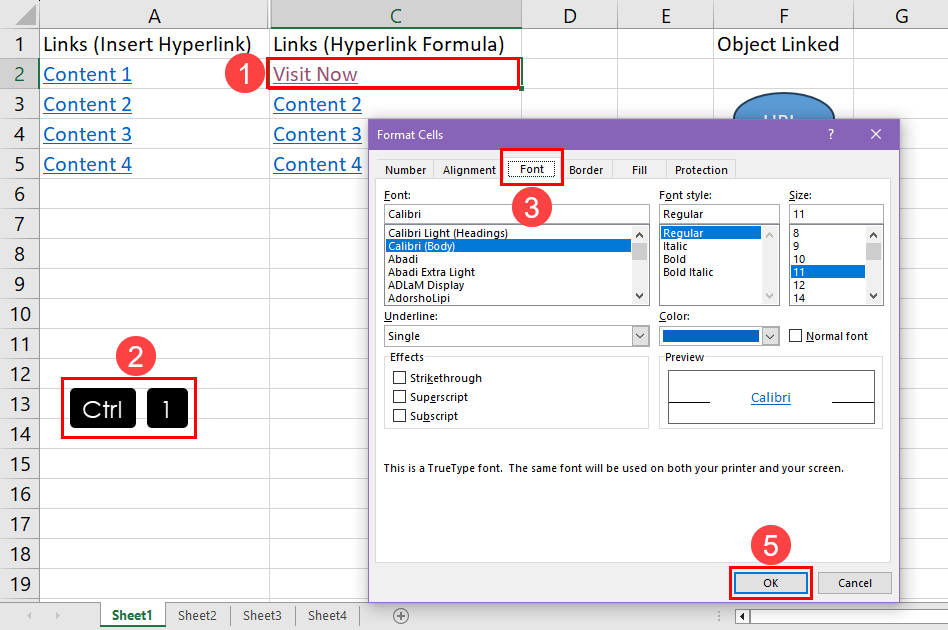This screenshot has width=948, height=630.
Task: Switch to the Border tab
Action: (586, 170)
